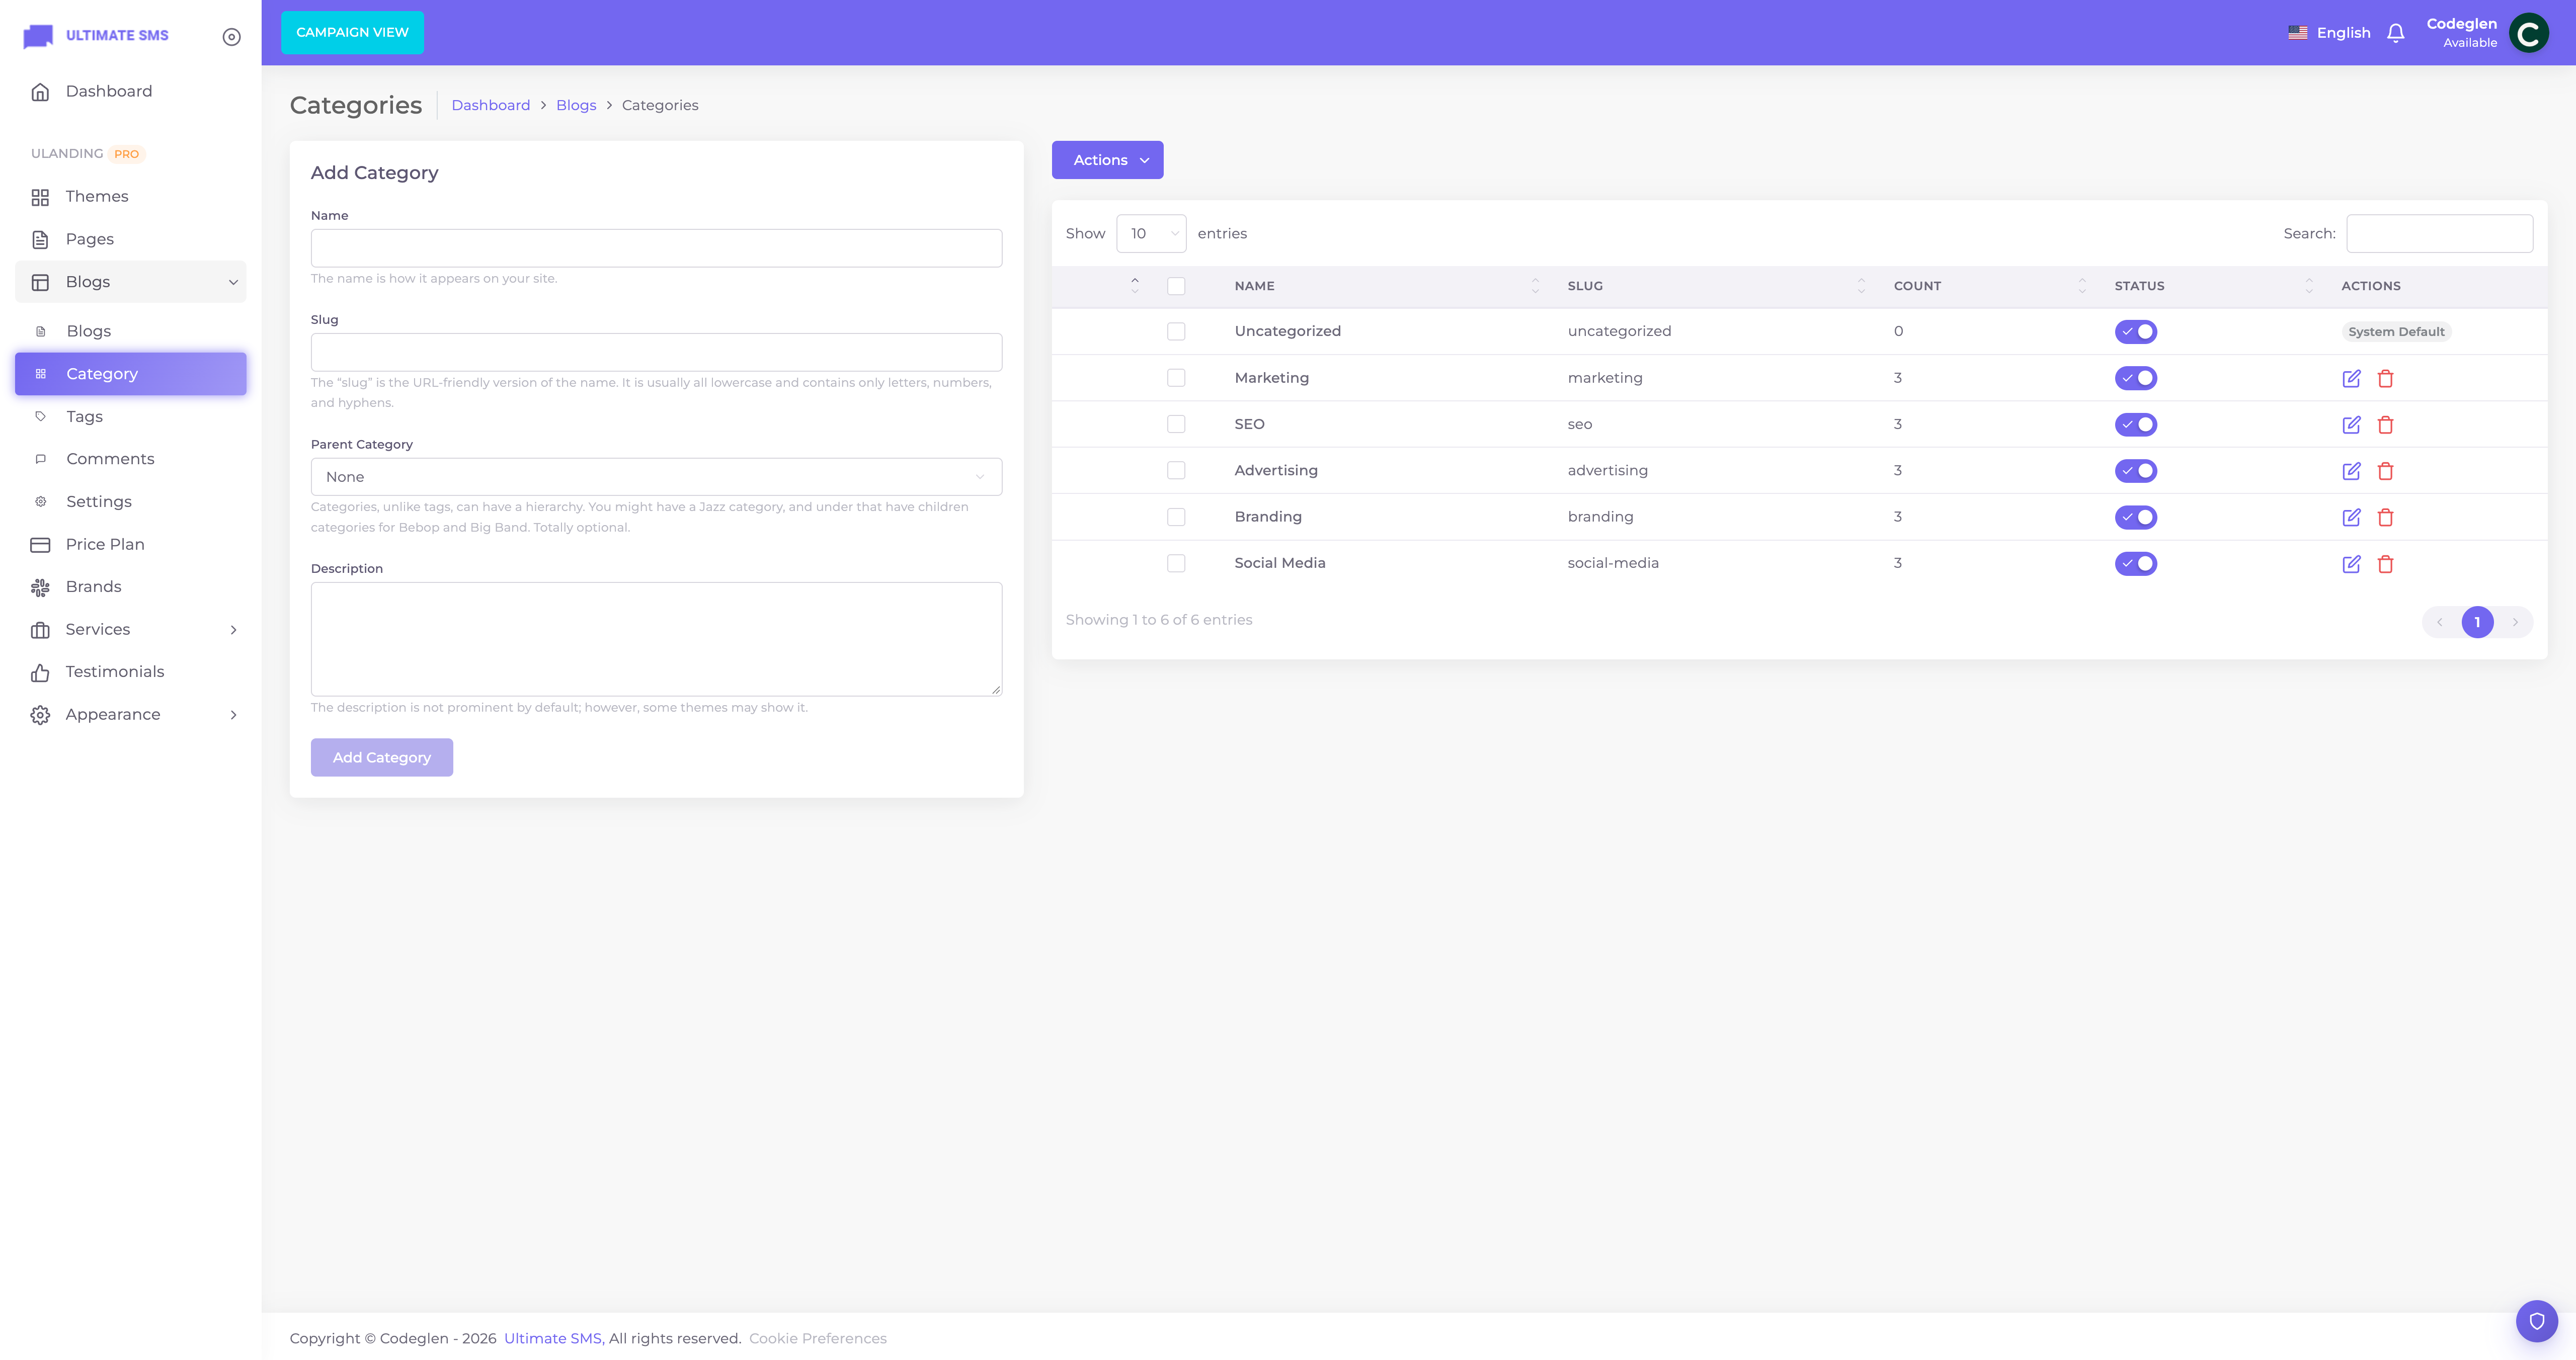2576x1360 pixels.
Task: Check the Advertising row checkbox
Action: (1176, 471)
